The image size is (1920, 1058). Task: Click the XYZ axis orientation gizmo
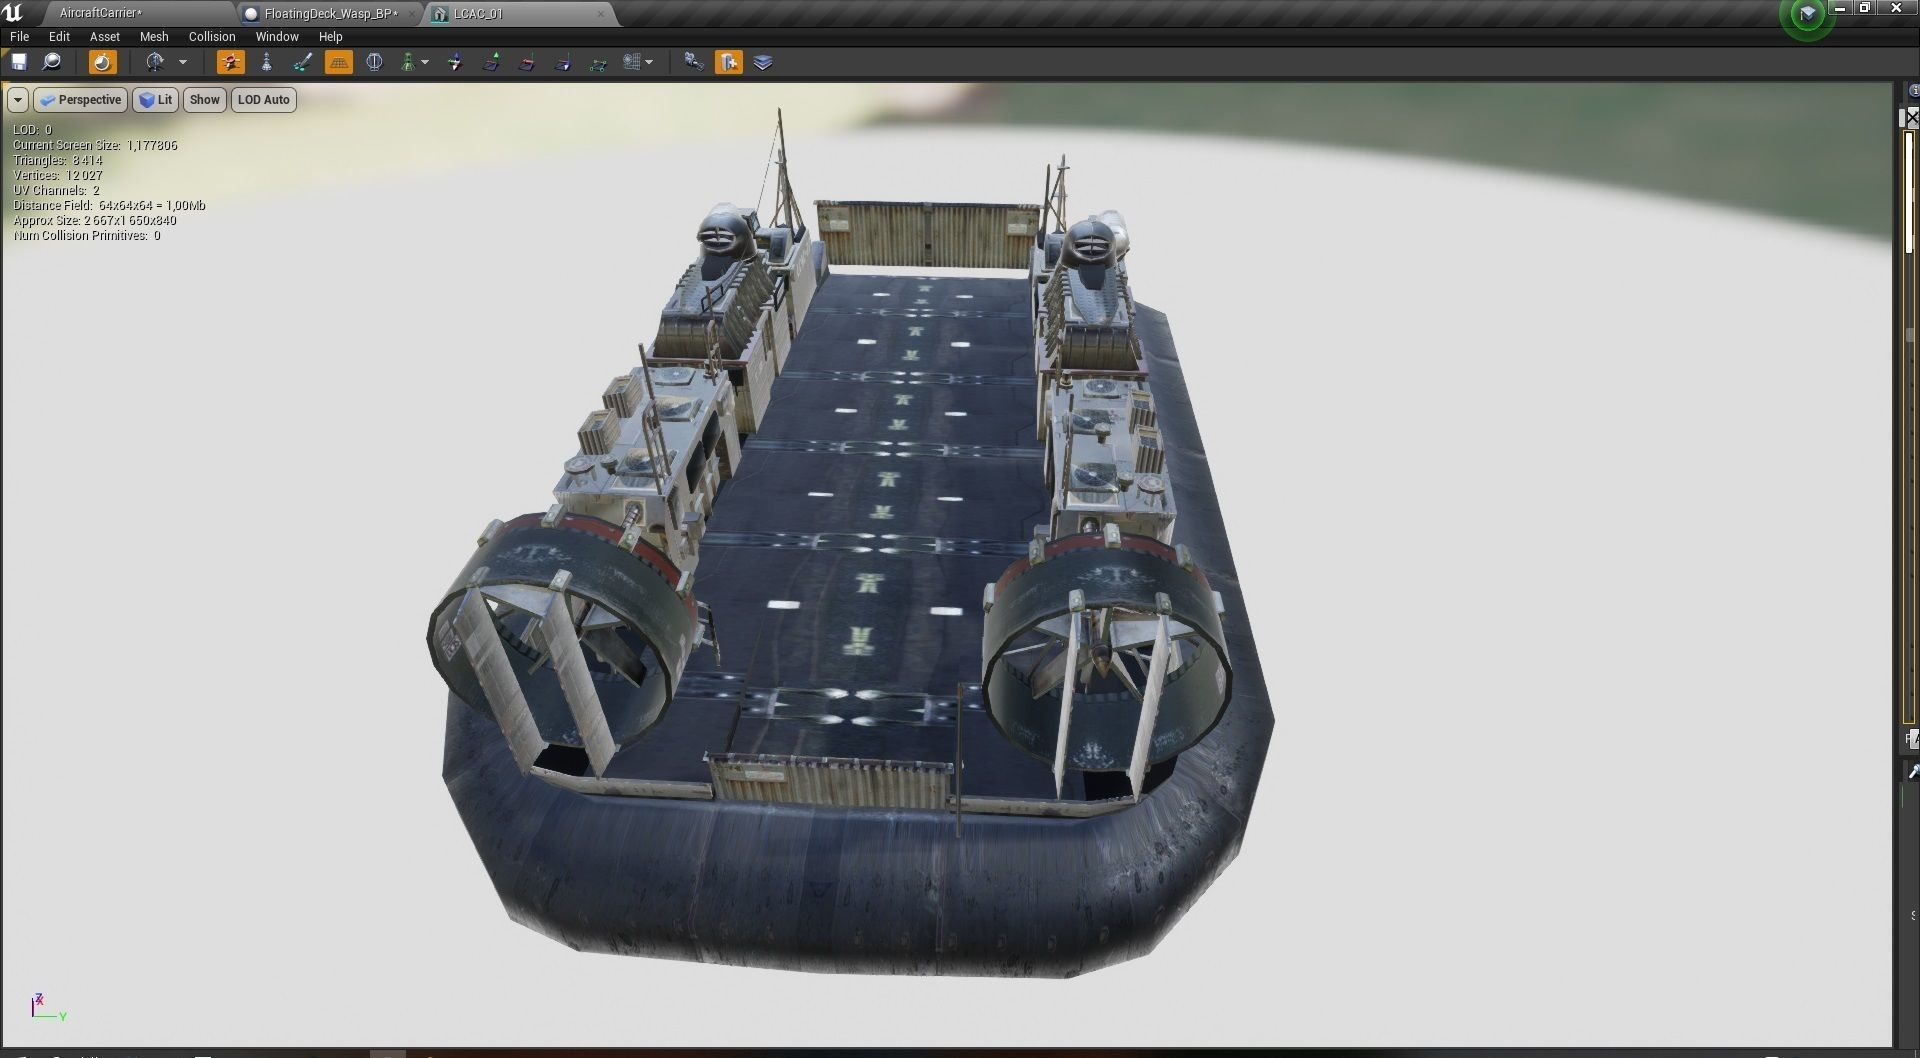pos(47,1007)
